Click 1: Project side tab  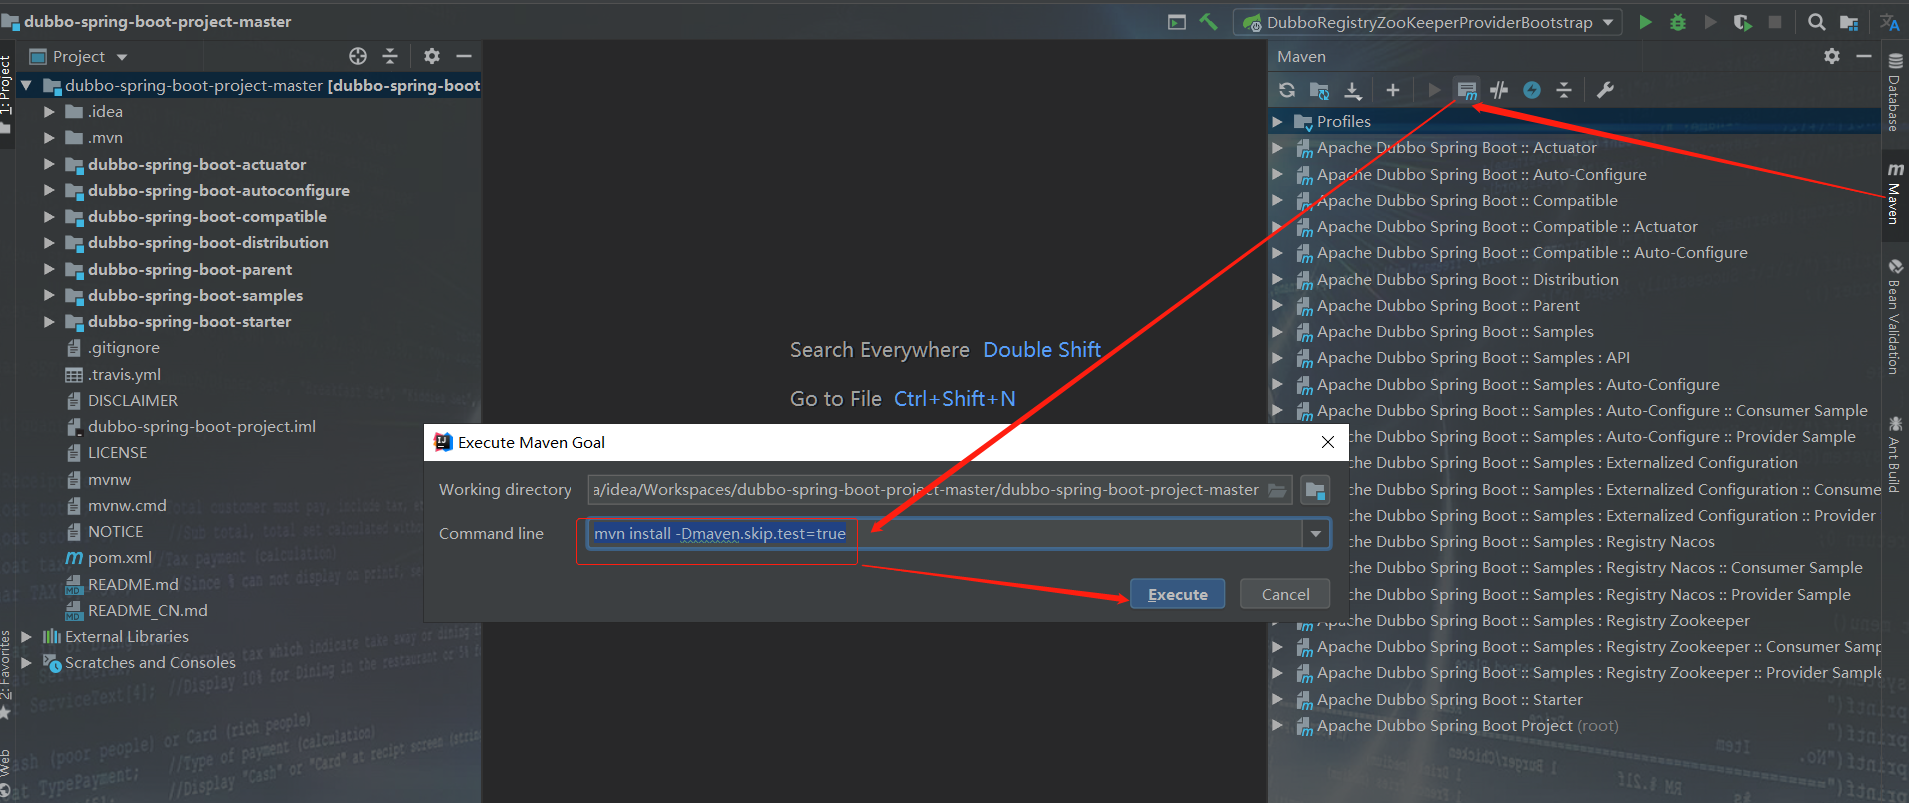[6, 95]
